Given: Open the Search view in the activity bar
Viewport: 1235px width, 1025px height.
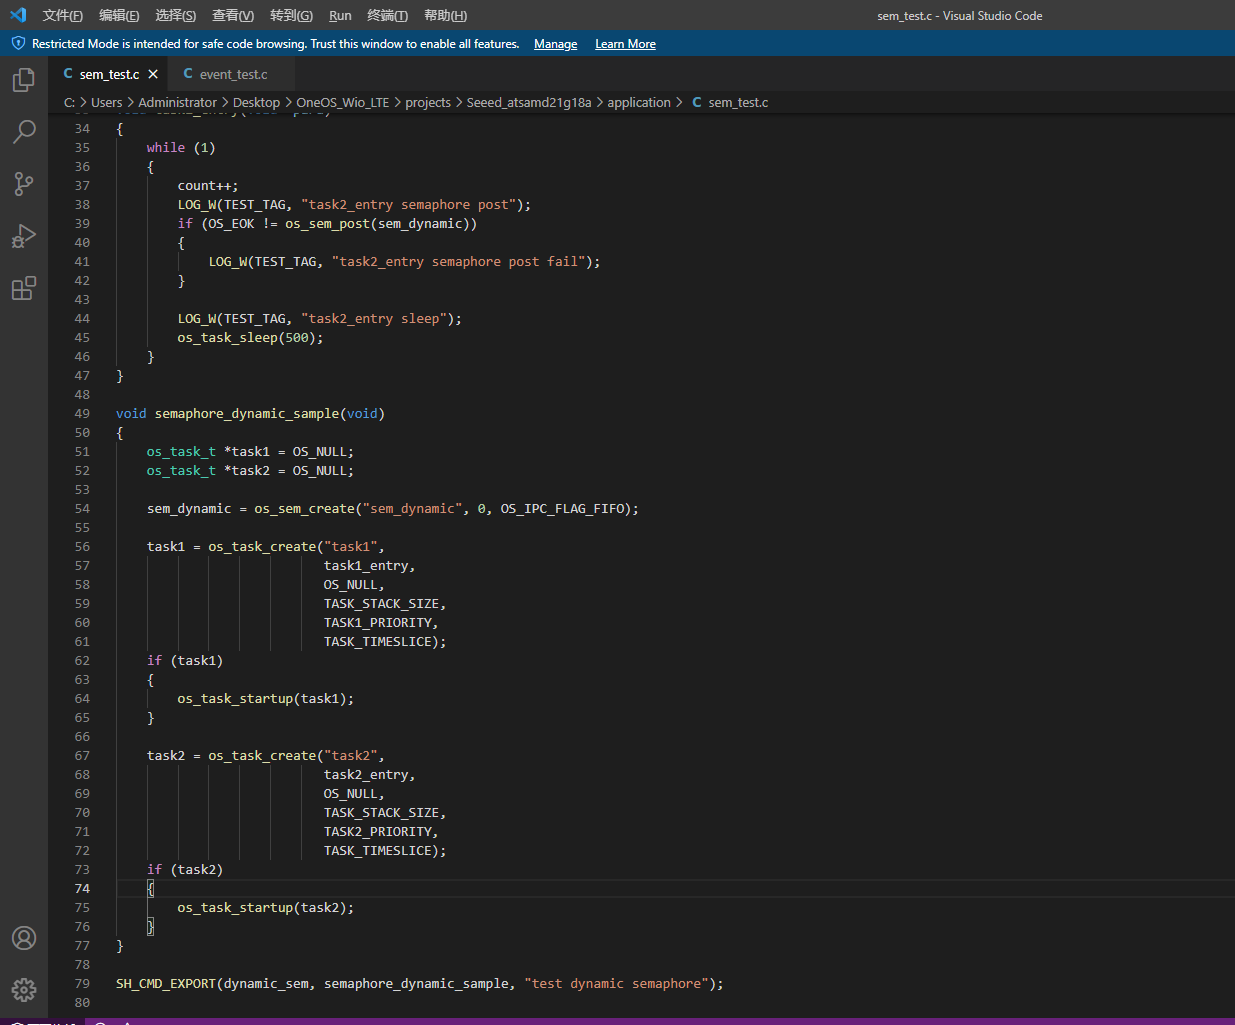Looking at the screenshot, I should (24, 132).
